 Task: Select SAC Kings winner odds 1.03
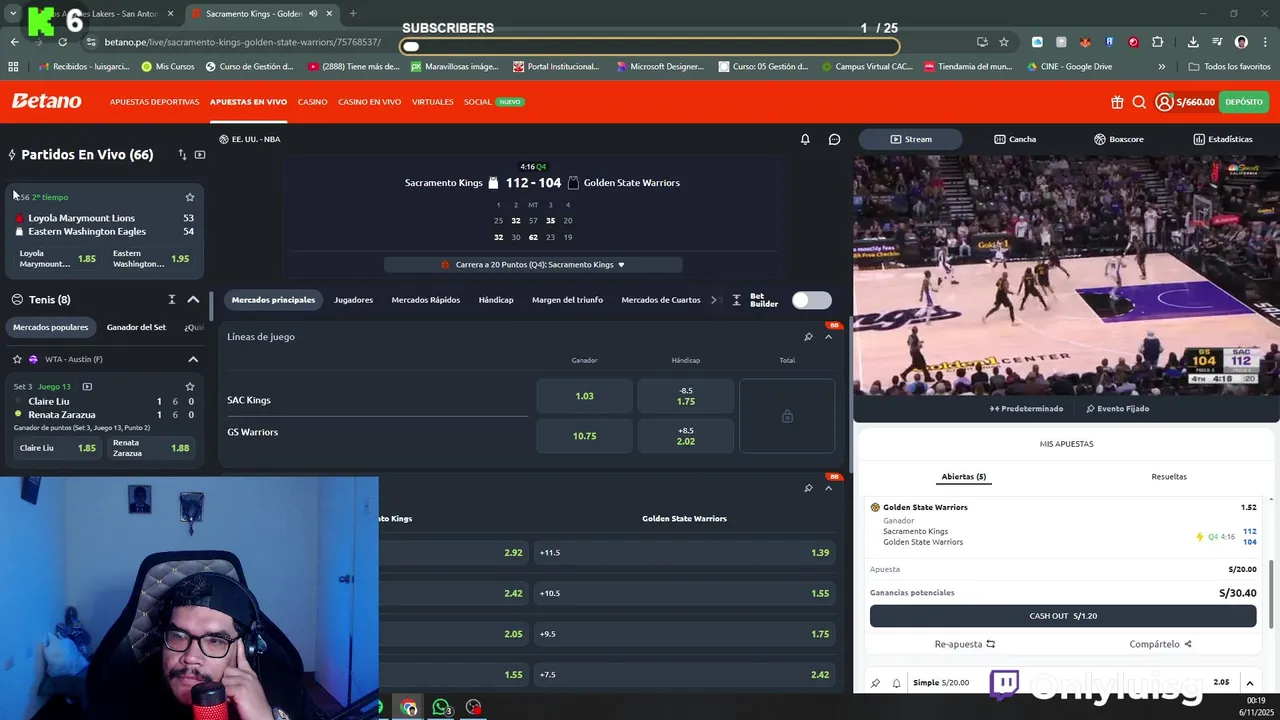coord(584,396)
